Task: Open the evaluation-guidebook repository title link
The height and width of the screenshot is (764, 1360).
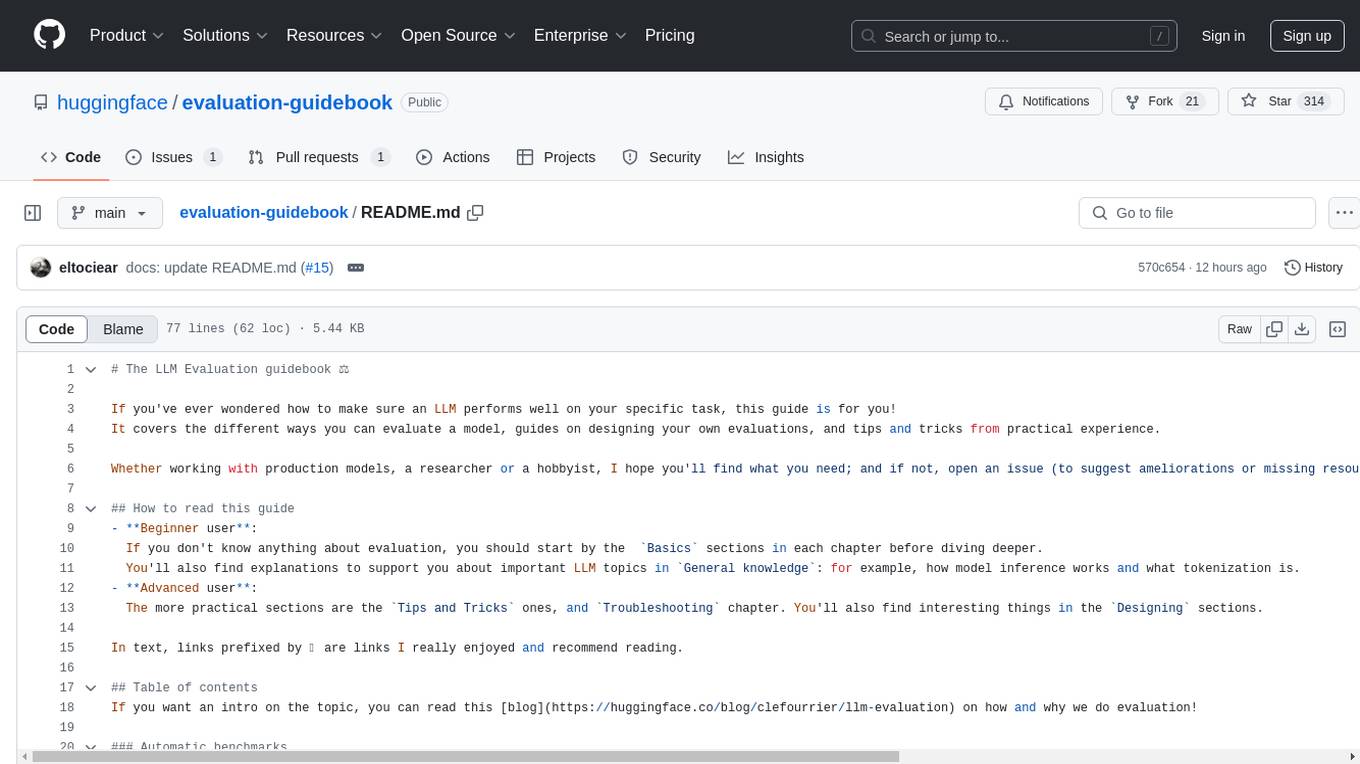Action: 287,102
